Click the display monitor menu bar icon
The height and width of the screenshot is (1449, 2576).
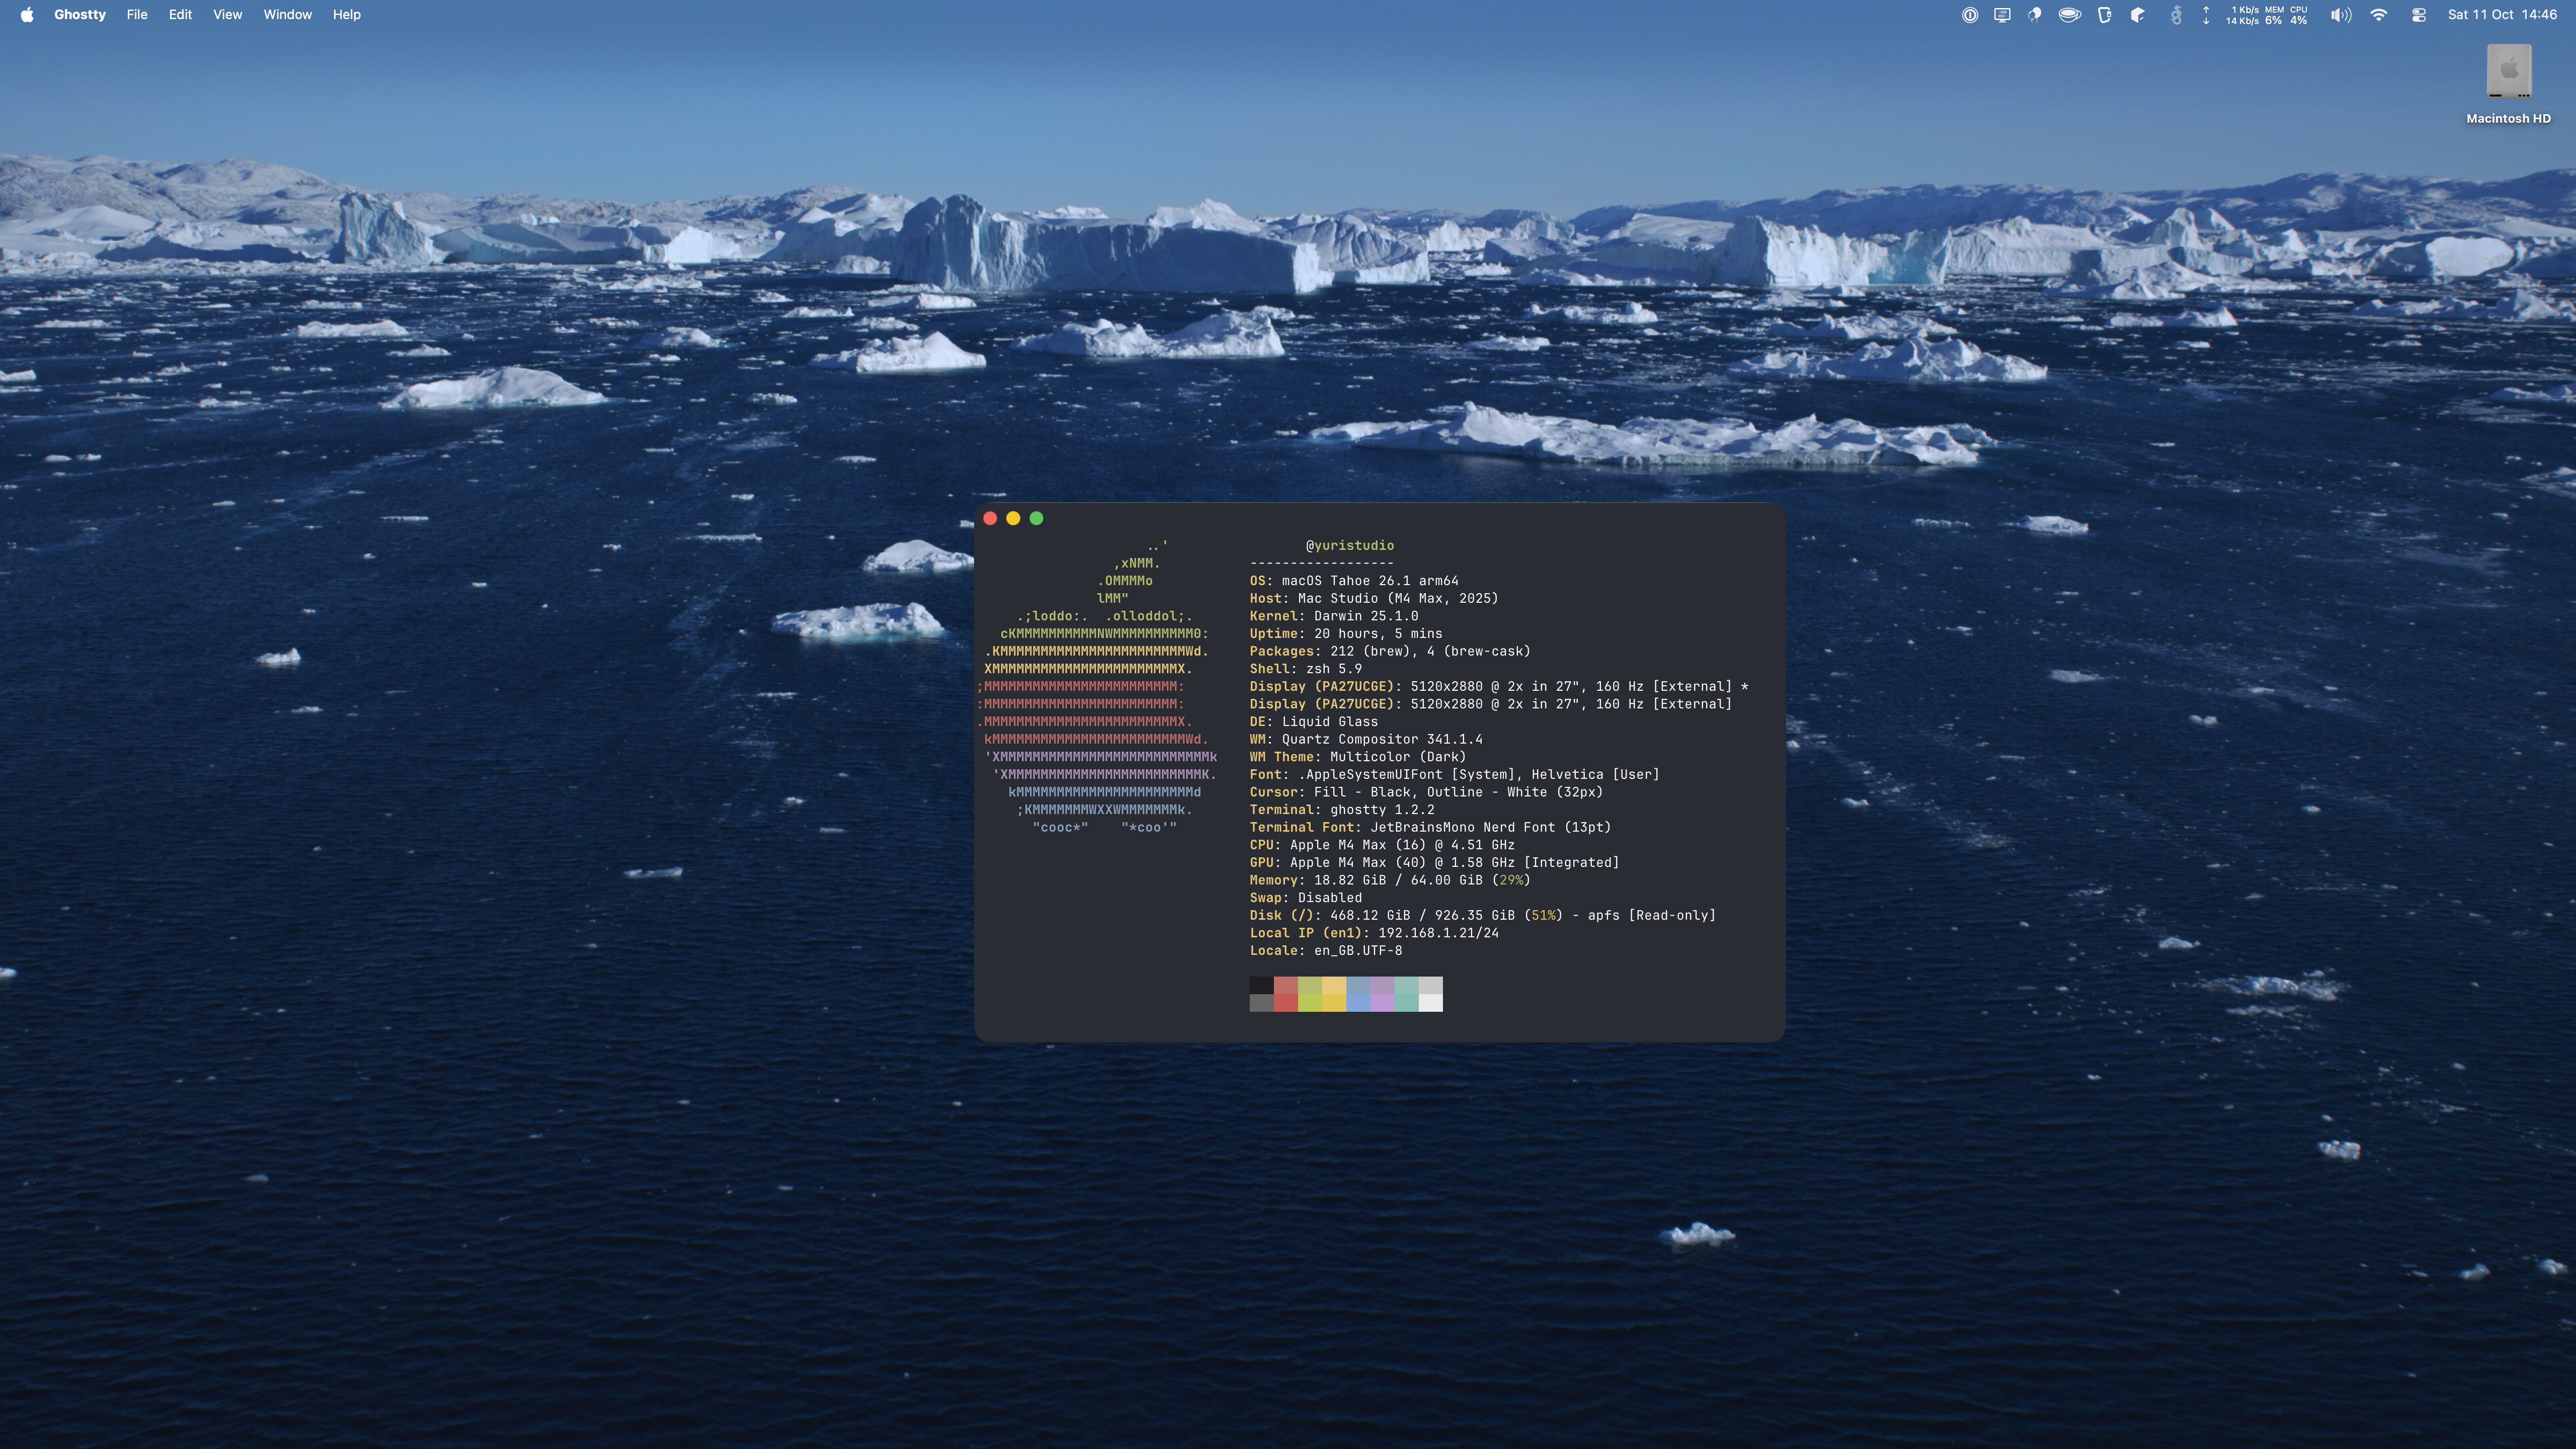point(2002,15)
